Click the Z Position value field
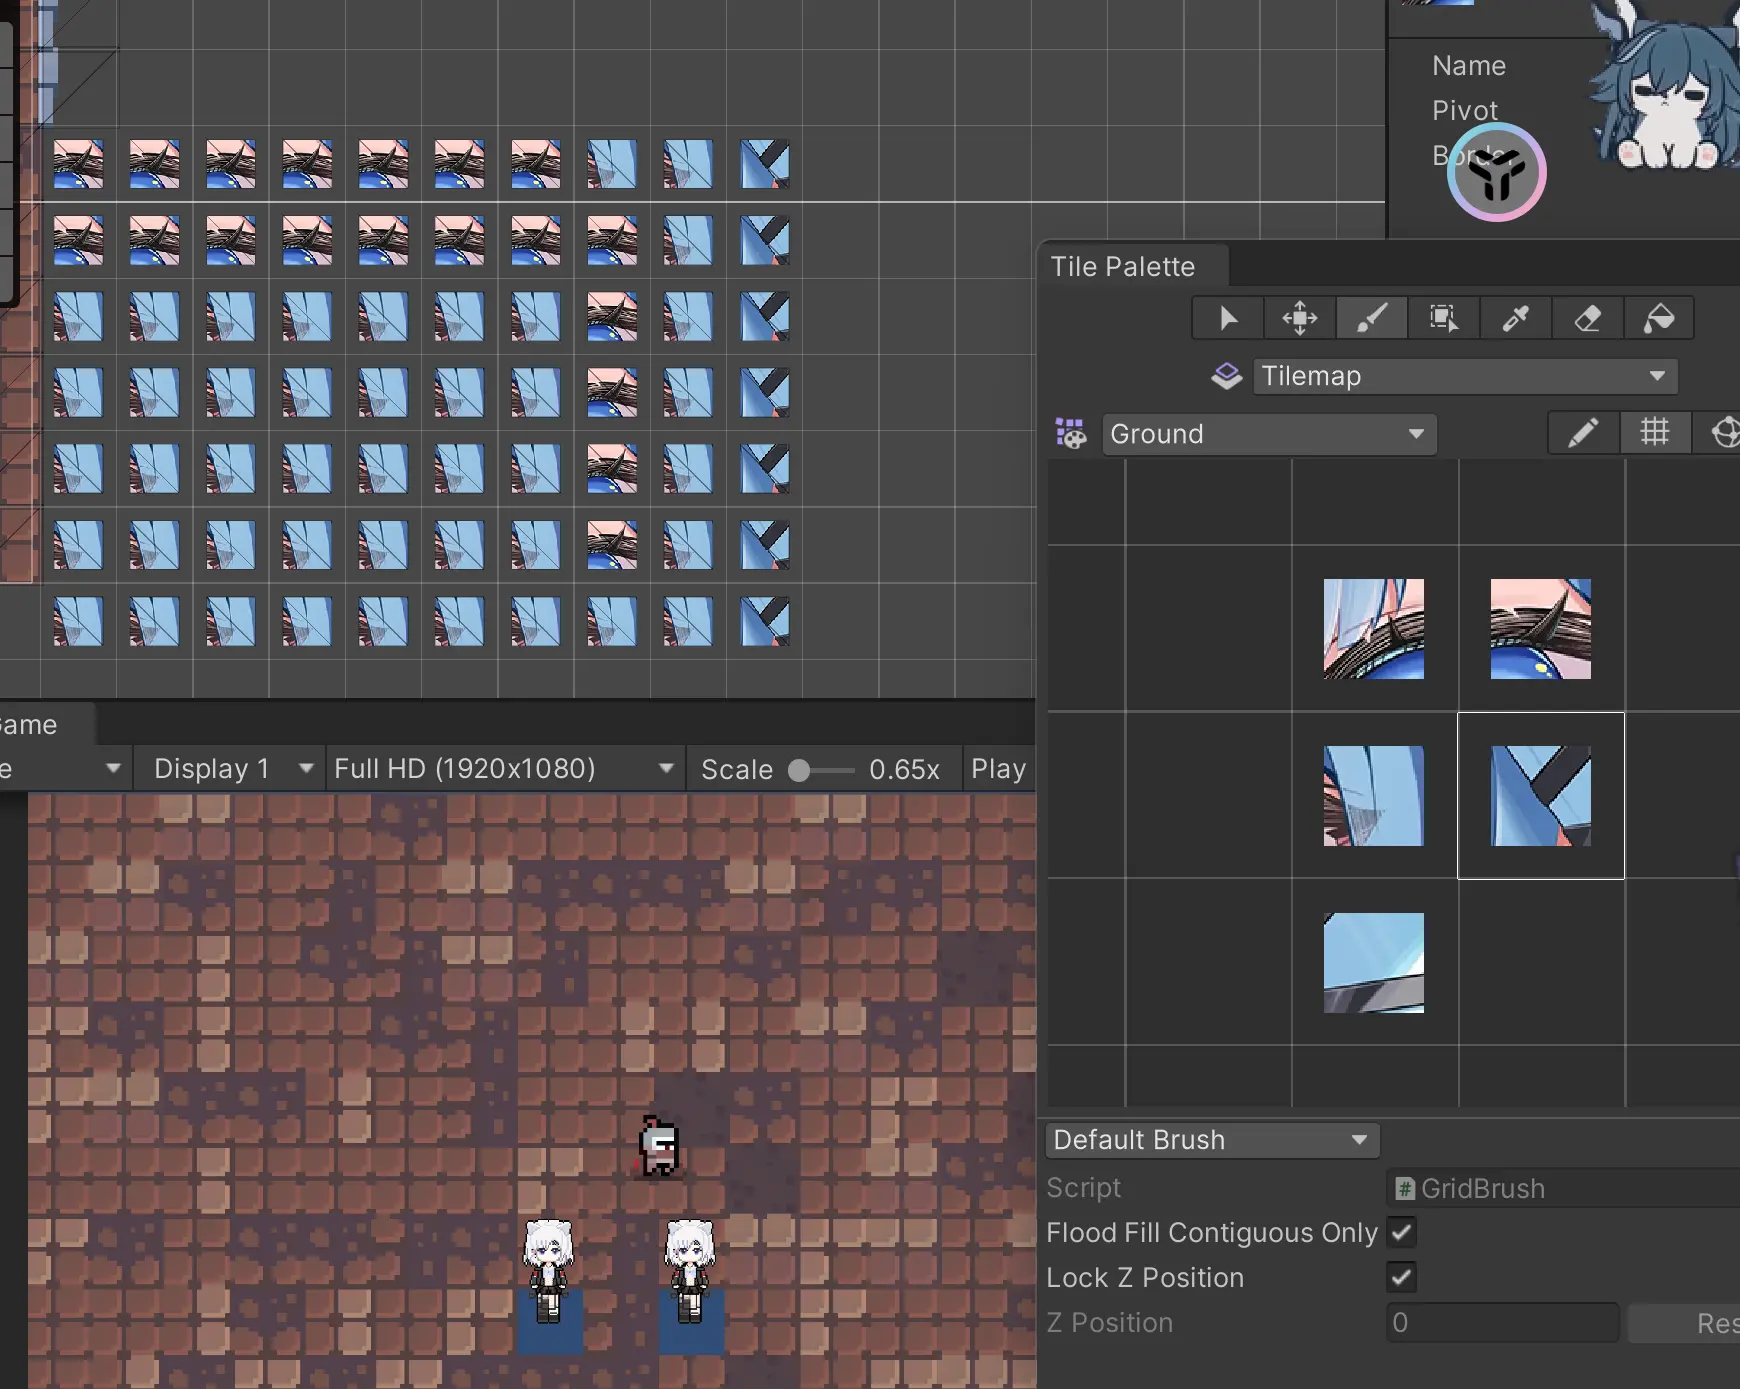This screenshot has height=1389, width=1740. pyautogui.click(x=1502, y=1322)
